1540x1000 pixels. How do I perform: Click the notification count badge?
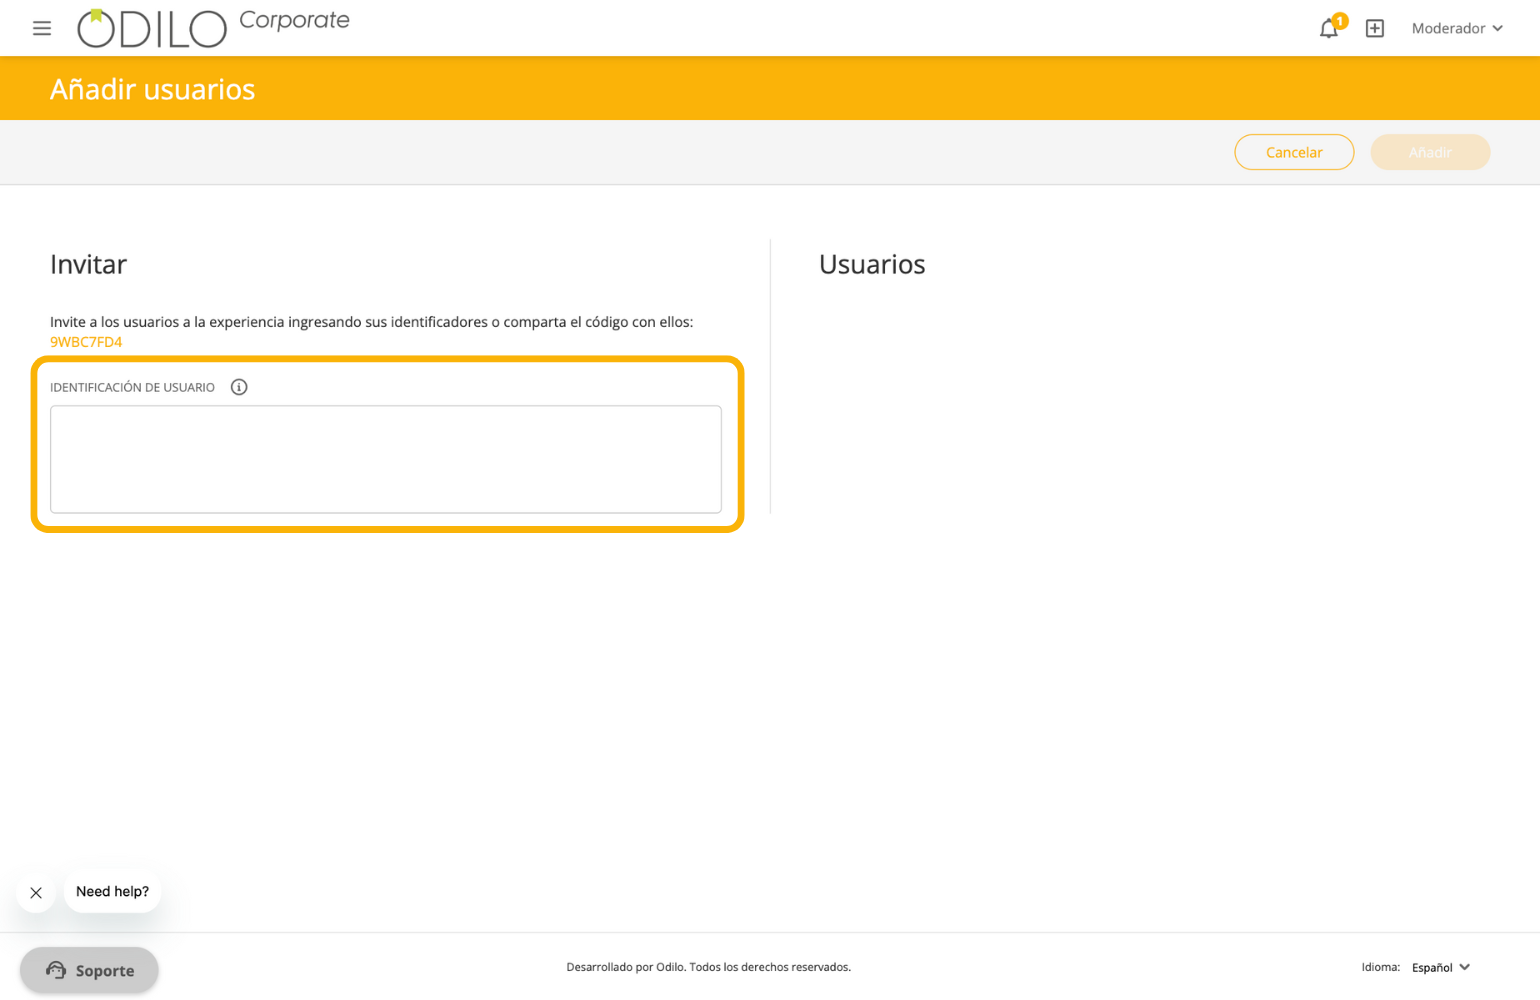(x=1340, y=20)
